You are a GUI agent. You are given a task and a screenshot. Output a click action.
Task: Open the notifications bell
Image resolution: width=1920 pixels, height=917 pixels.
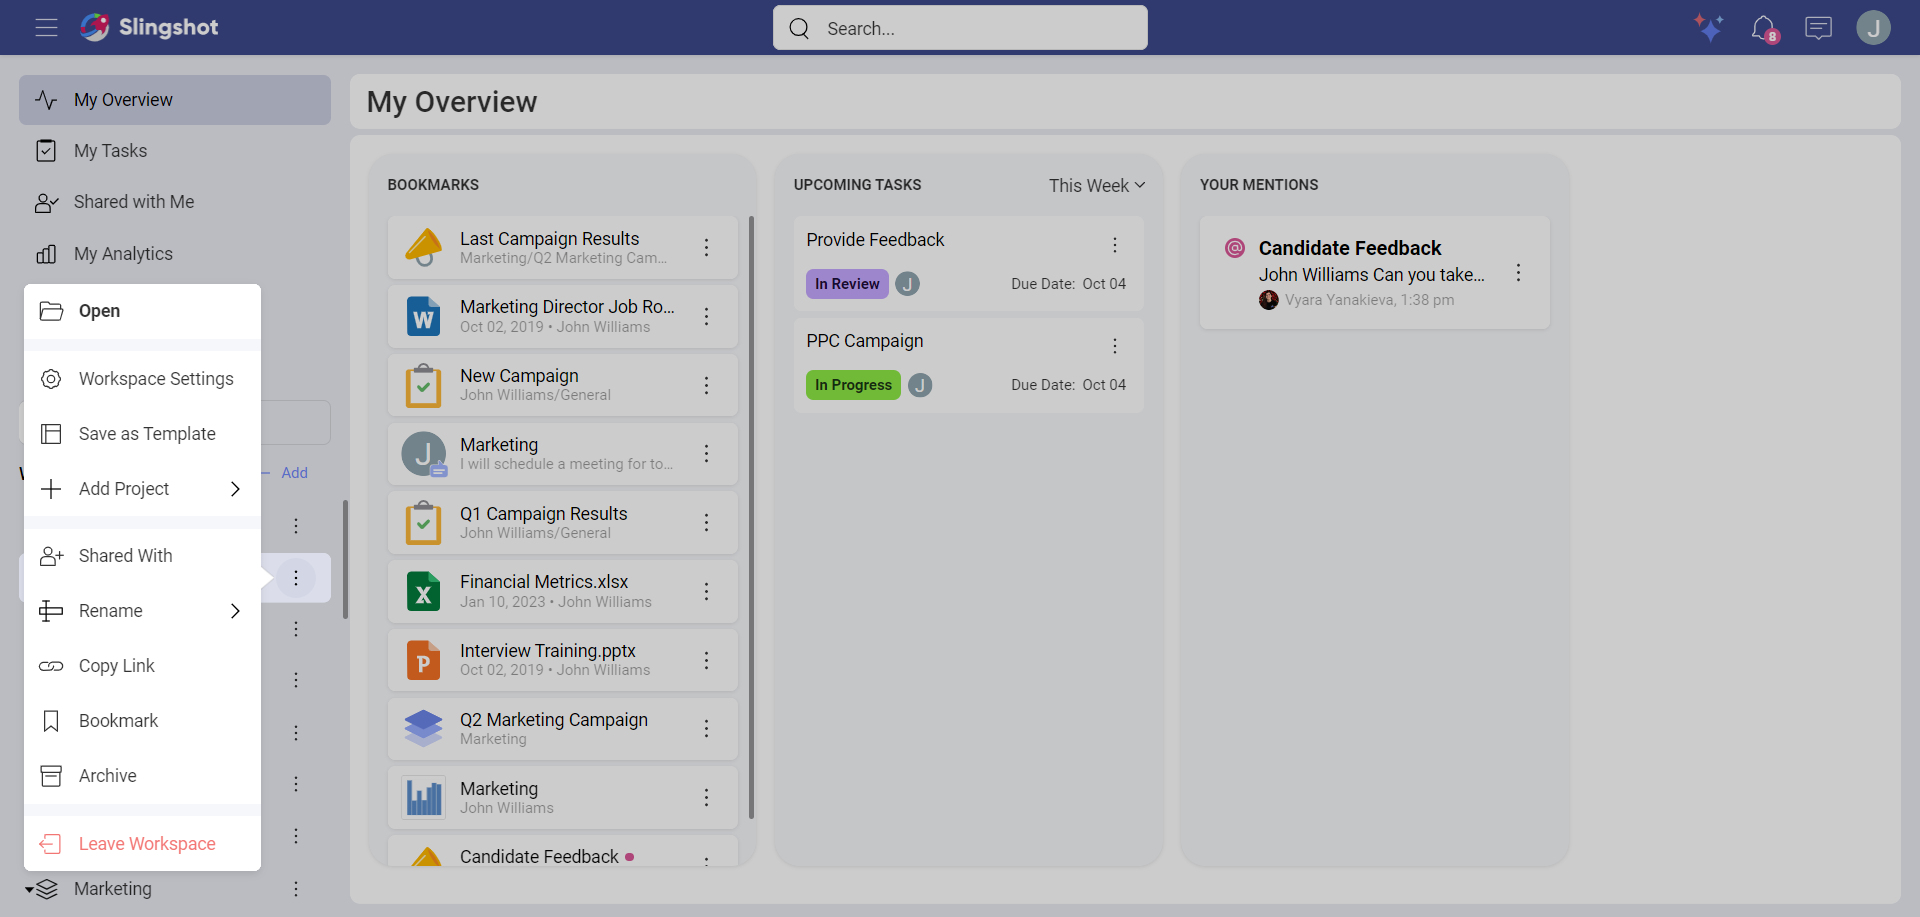pos(1764,28)
